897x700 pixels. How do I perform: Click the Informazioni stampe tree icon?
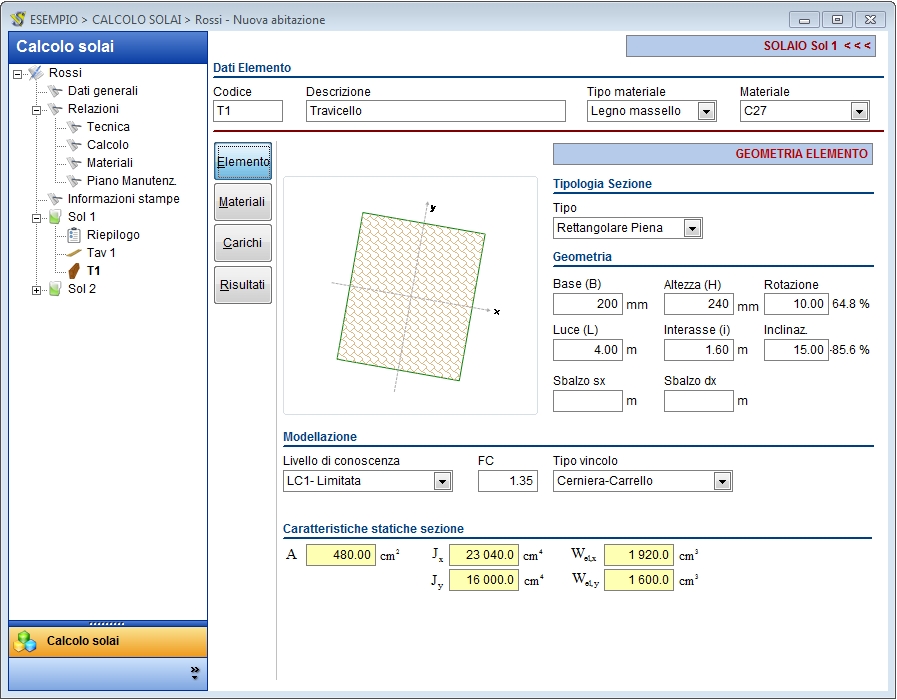tap(55, 199)
